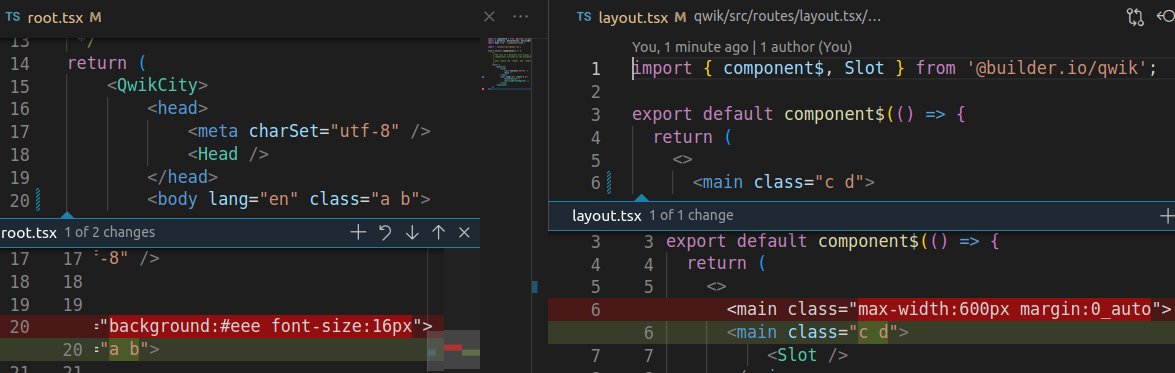This screenshot has width=1175, height=373.
Task: Click 'return (' on root.tsx line 14
Action: click(106, 64)
